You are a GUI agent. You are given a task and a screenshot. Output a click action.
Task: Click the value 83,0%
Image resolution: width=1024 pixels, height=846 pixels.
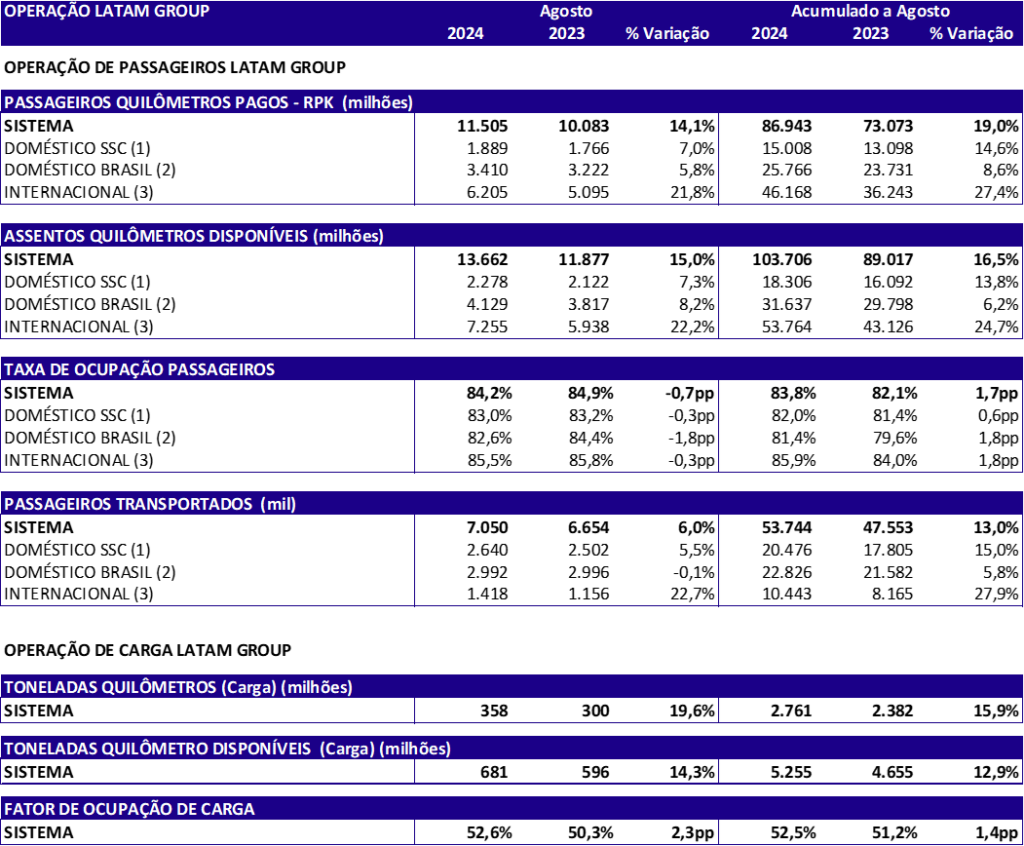pyautogui.click(x=489, y=415)
